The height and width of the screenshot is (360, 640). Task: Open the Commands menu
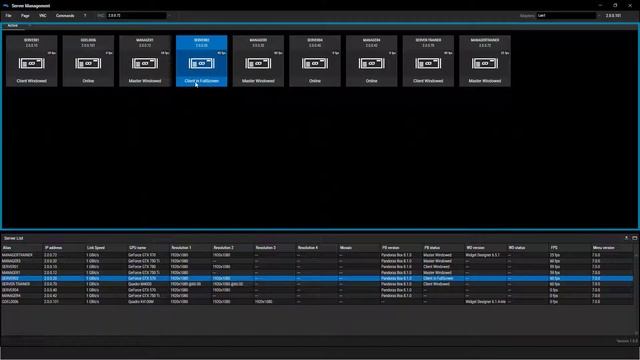tap(65, 16)
